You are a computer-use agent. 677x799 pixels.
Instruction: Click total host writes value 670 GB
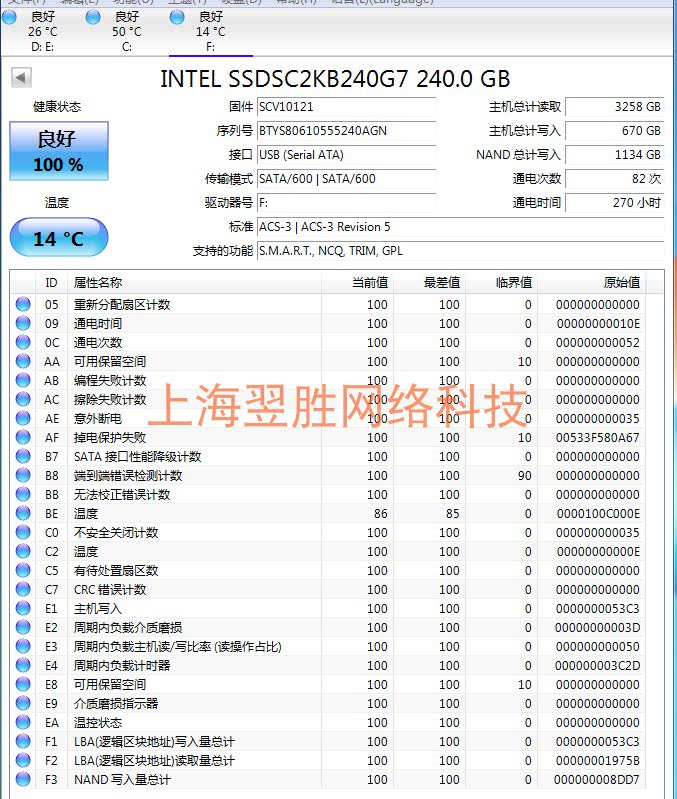point(615,131)
